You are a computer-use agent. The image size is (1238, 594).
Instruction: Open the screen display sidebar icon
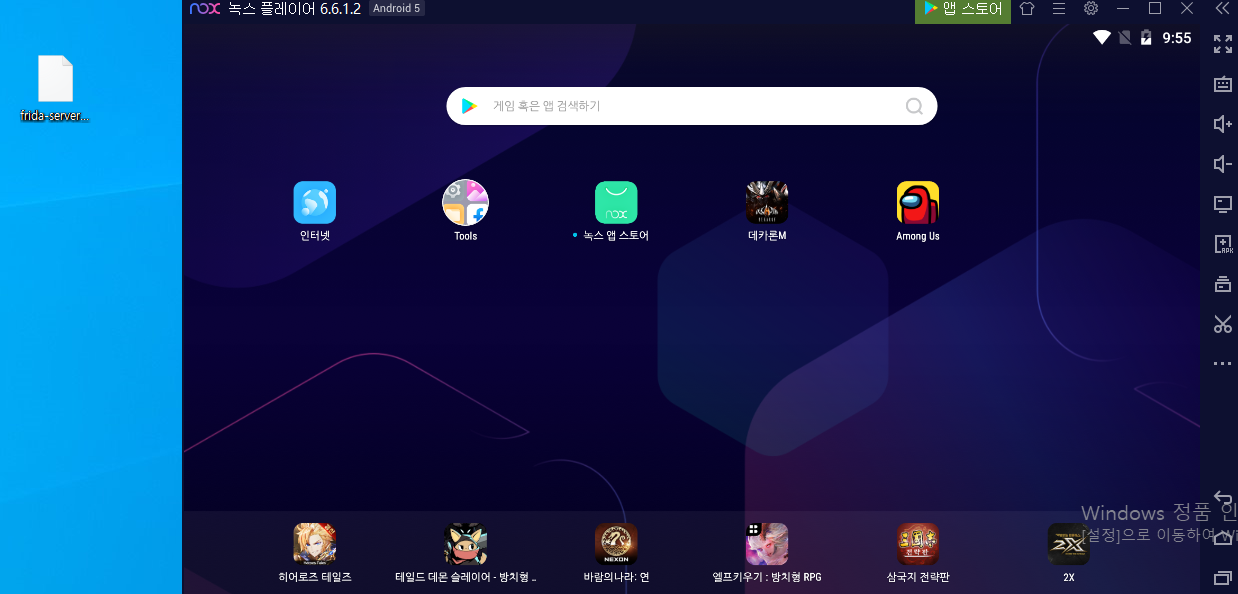(x=1222, y=204)
